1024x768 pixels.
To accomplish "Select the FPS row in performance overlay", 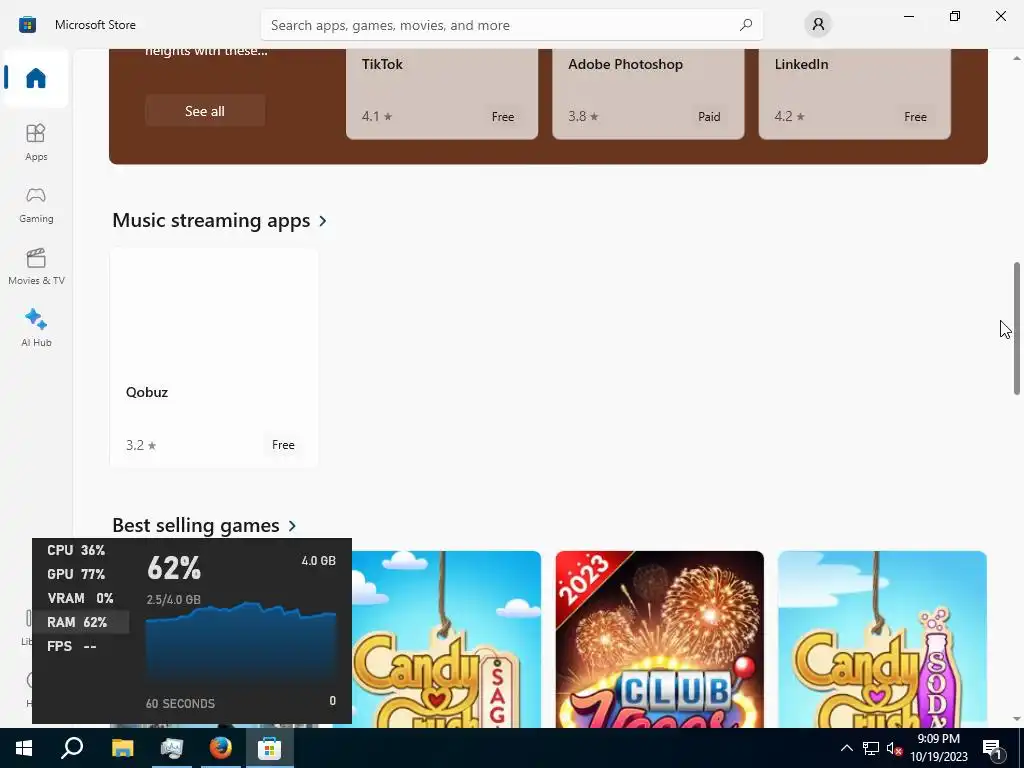I will [81, 646].
